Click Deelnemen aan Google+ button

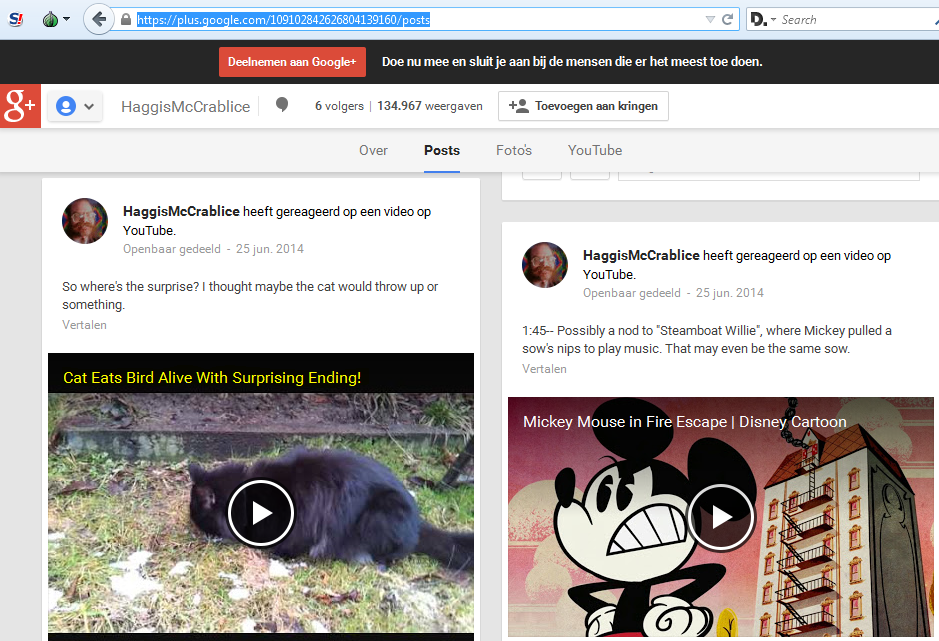point(292,62)
